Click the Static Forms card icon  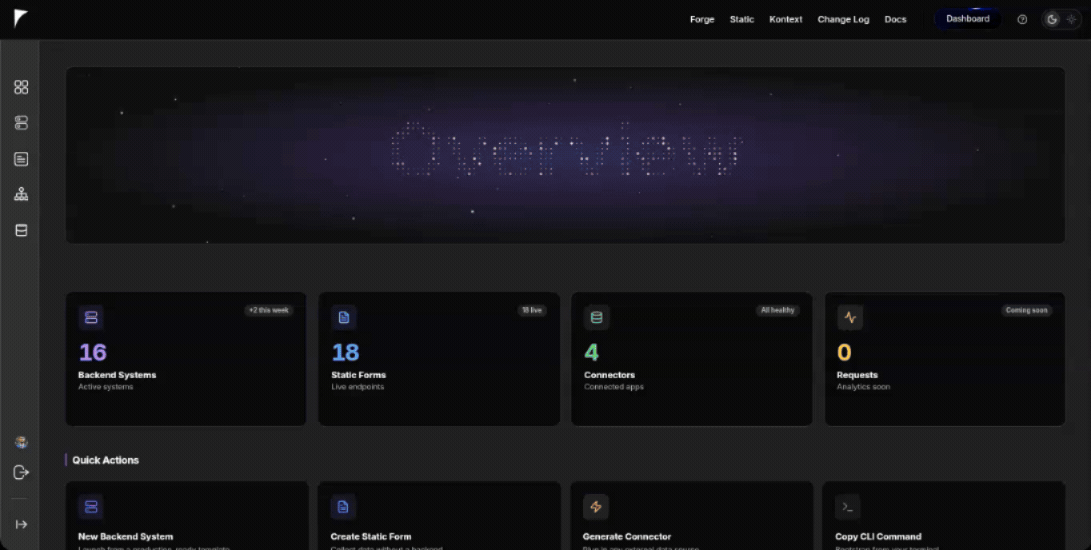coord(344,317)
